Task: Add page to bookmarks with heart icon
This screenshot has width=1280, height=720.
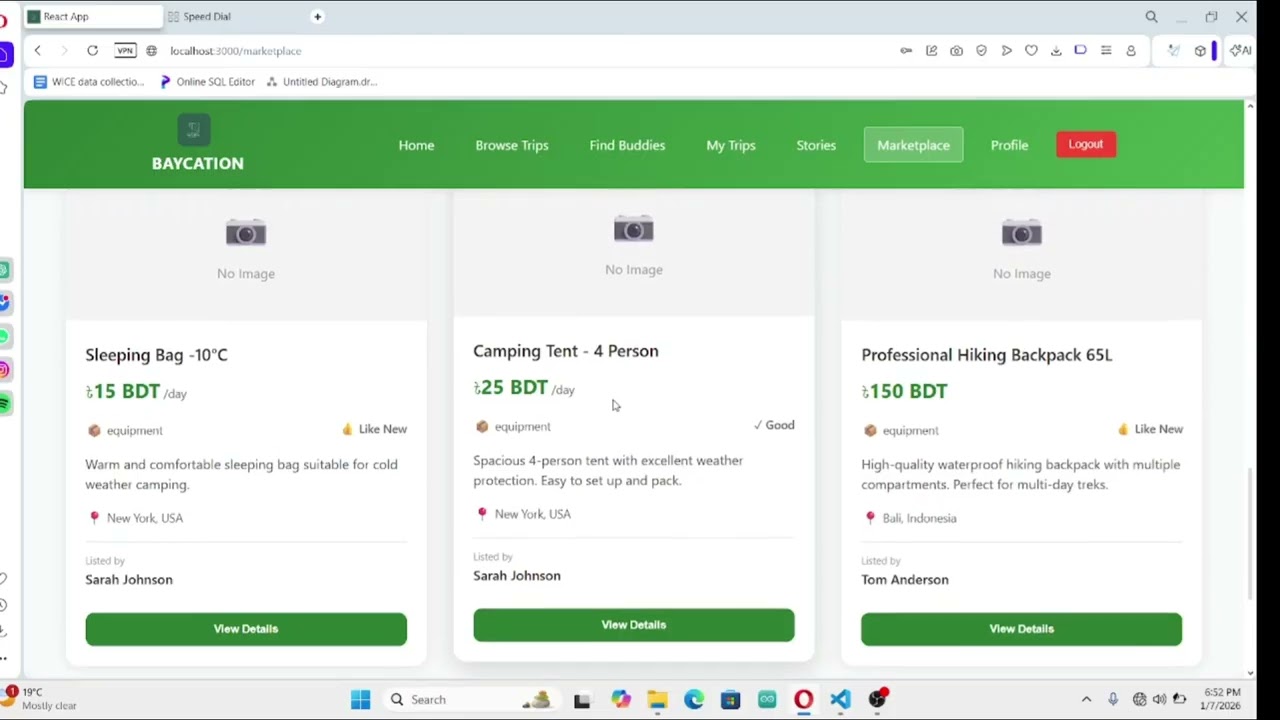Action: point(1031,50)
